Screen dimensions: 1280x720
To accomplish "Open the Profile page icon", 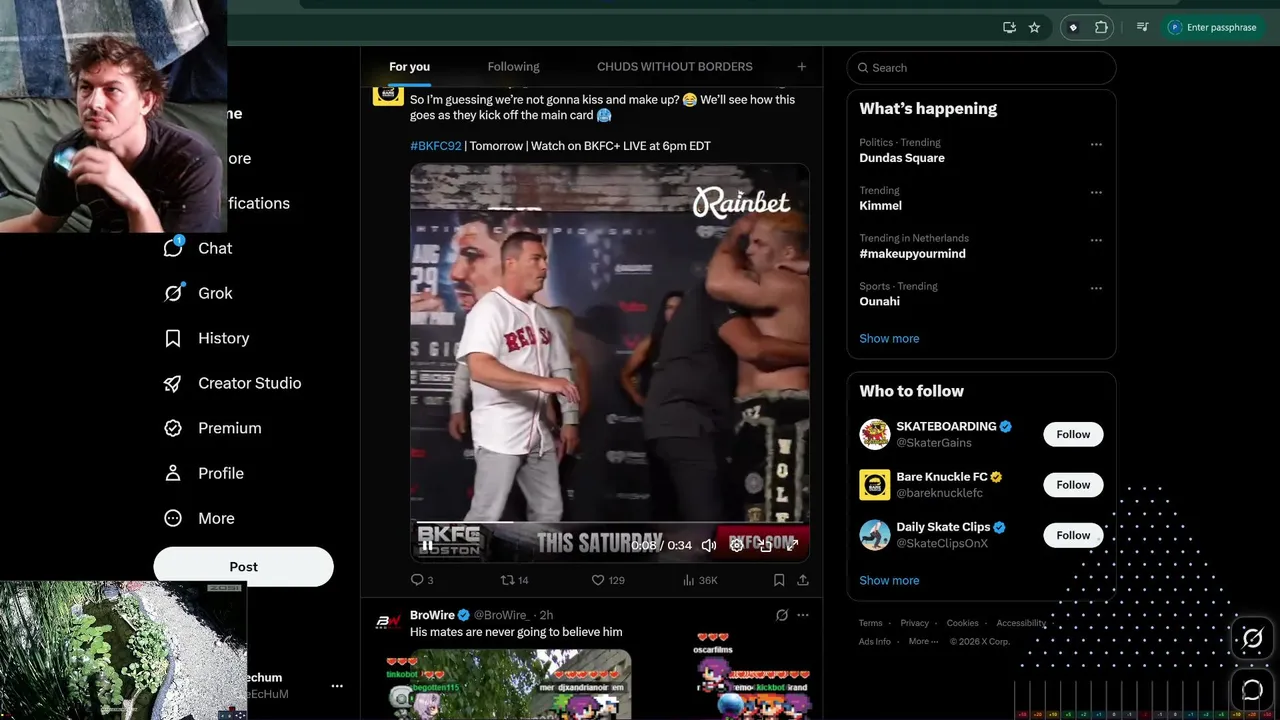I will (173, 473).
